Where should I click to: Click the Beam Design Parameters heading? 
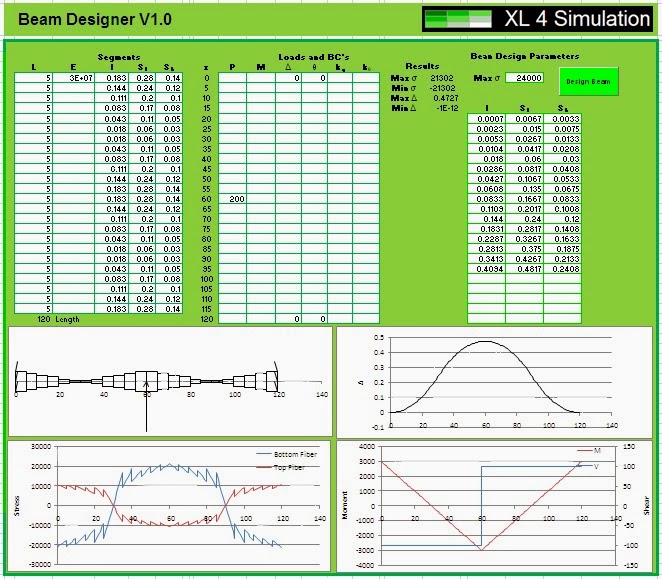(x=525, y=56)
